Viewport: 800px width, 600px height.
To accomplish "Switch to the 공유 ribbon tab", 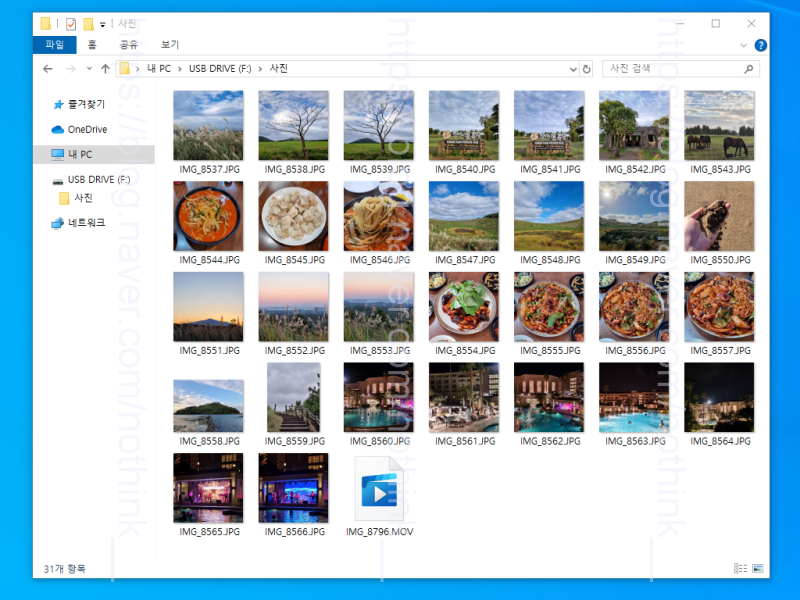I will tap(129, 44).
